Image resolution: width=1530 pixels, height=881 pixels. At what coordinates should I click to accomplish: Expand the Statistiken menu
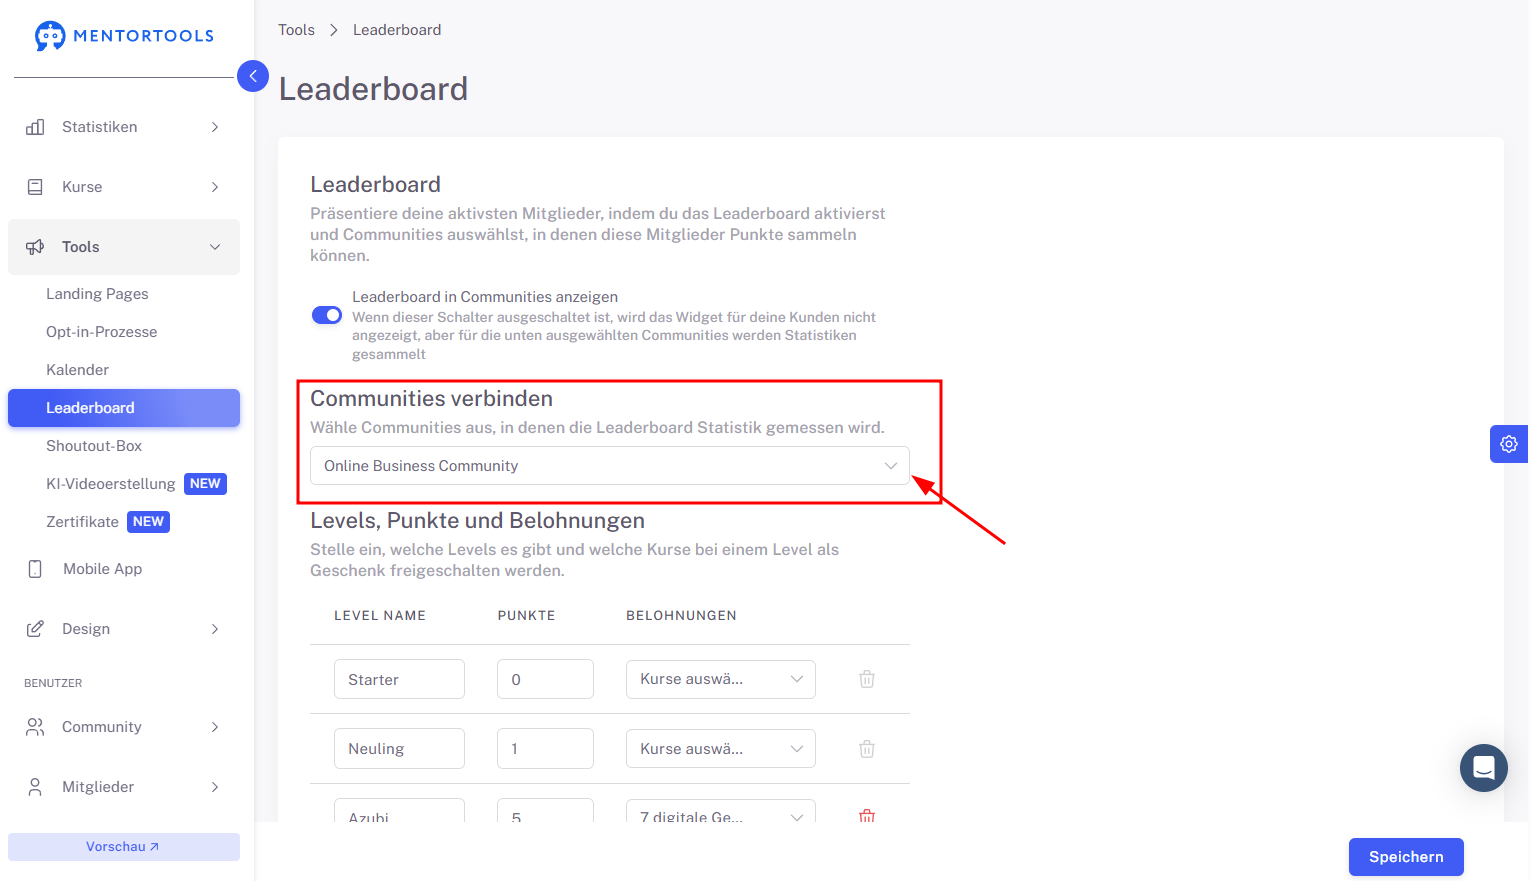click(124, 127)
